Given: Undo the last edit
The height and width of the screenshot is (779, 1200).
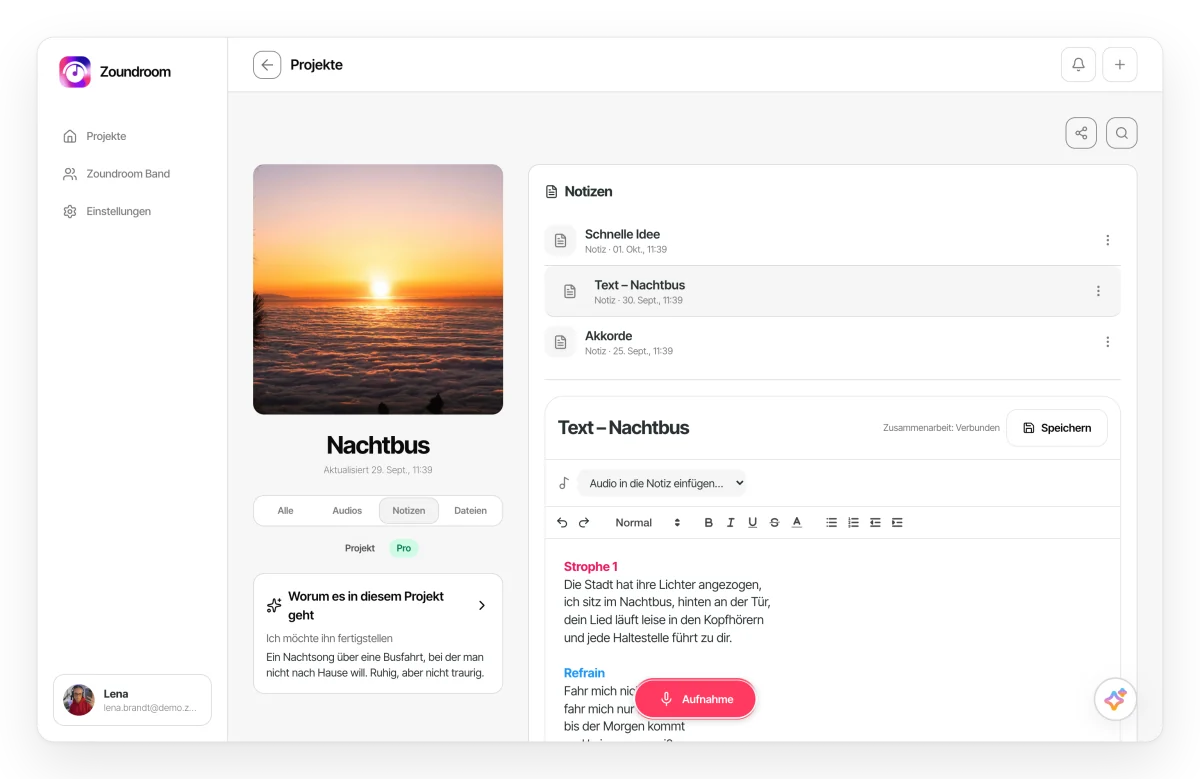Looking at the screenshot, I should (x=562, y=523).
